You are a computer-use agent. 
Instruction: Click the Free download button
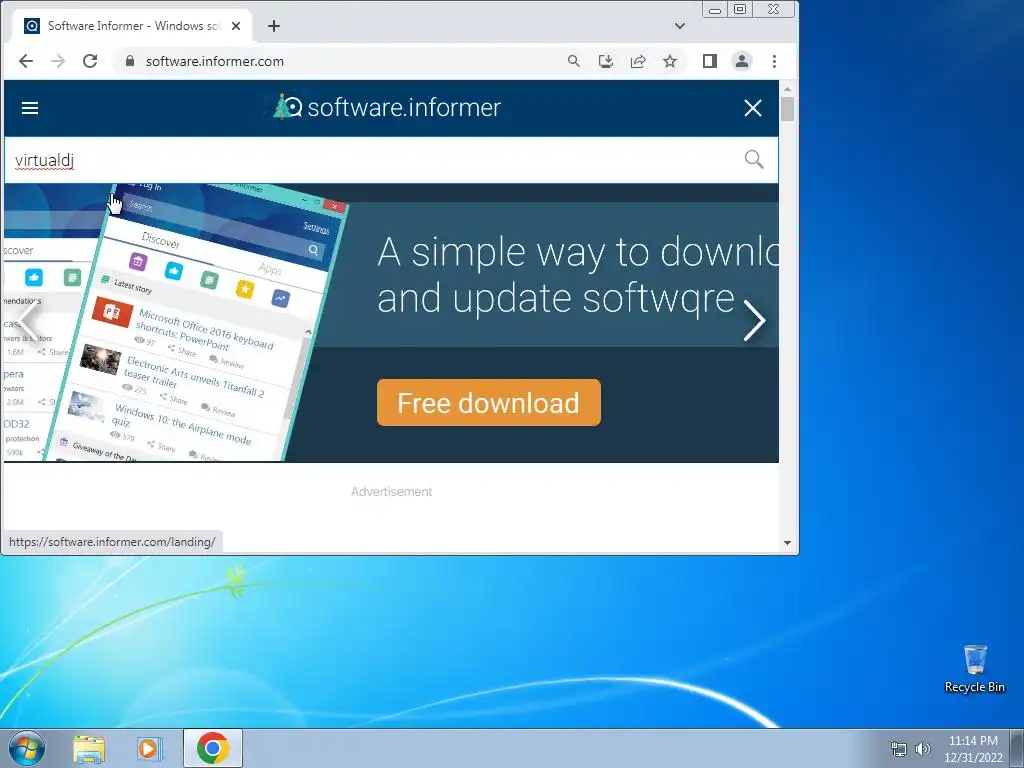point(488,402)
